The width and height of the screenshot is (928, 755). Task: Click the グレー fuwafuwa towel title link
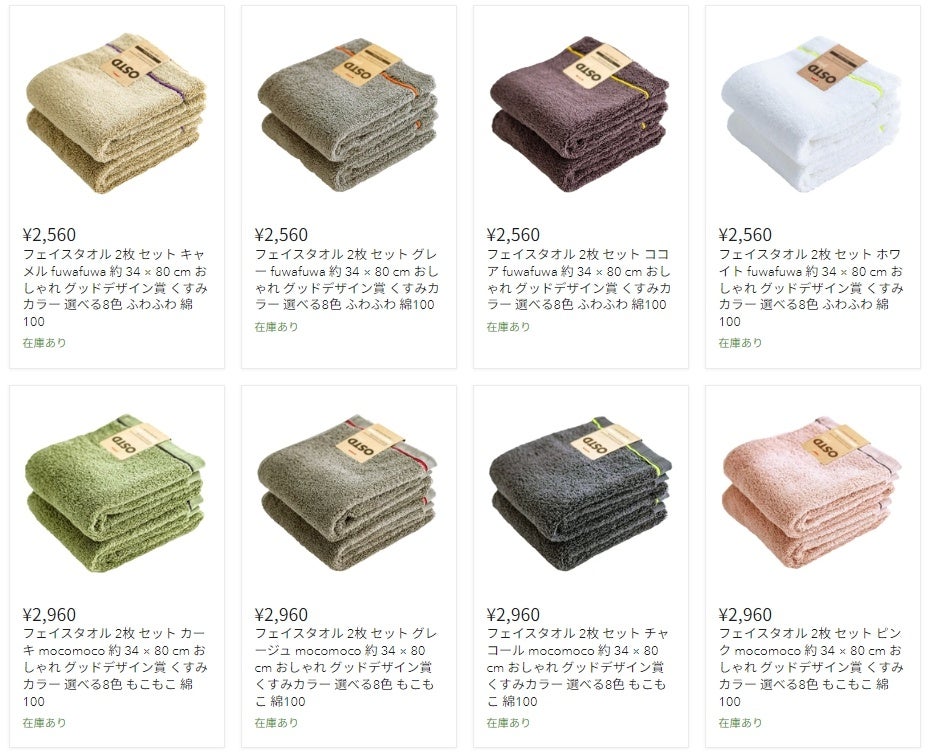(347, 280)
